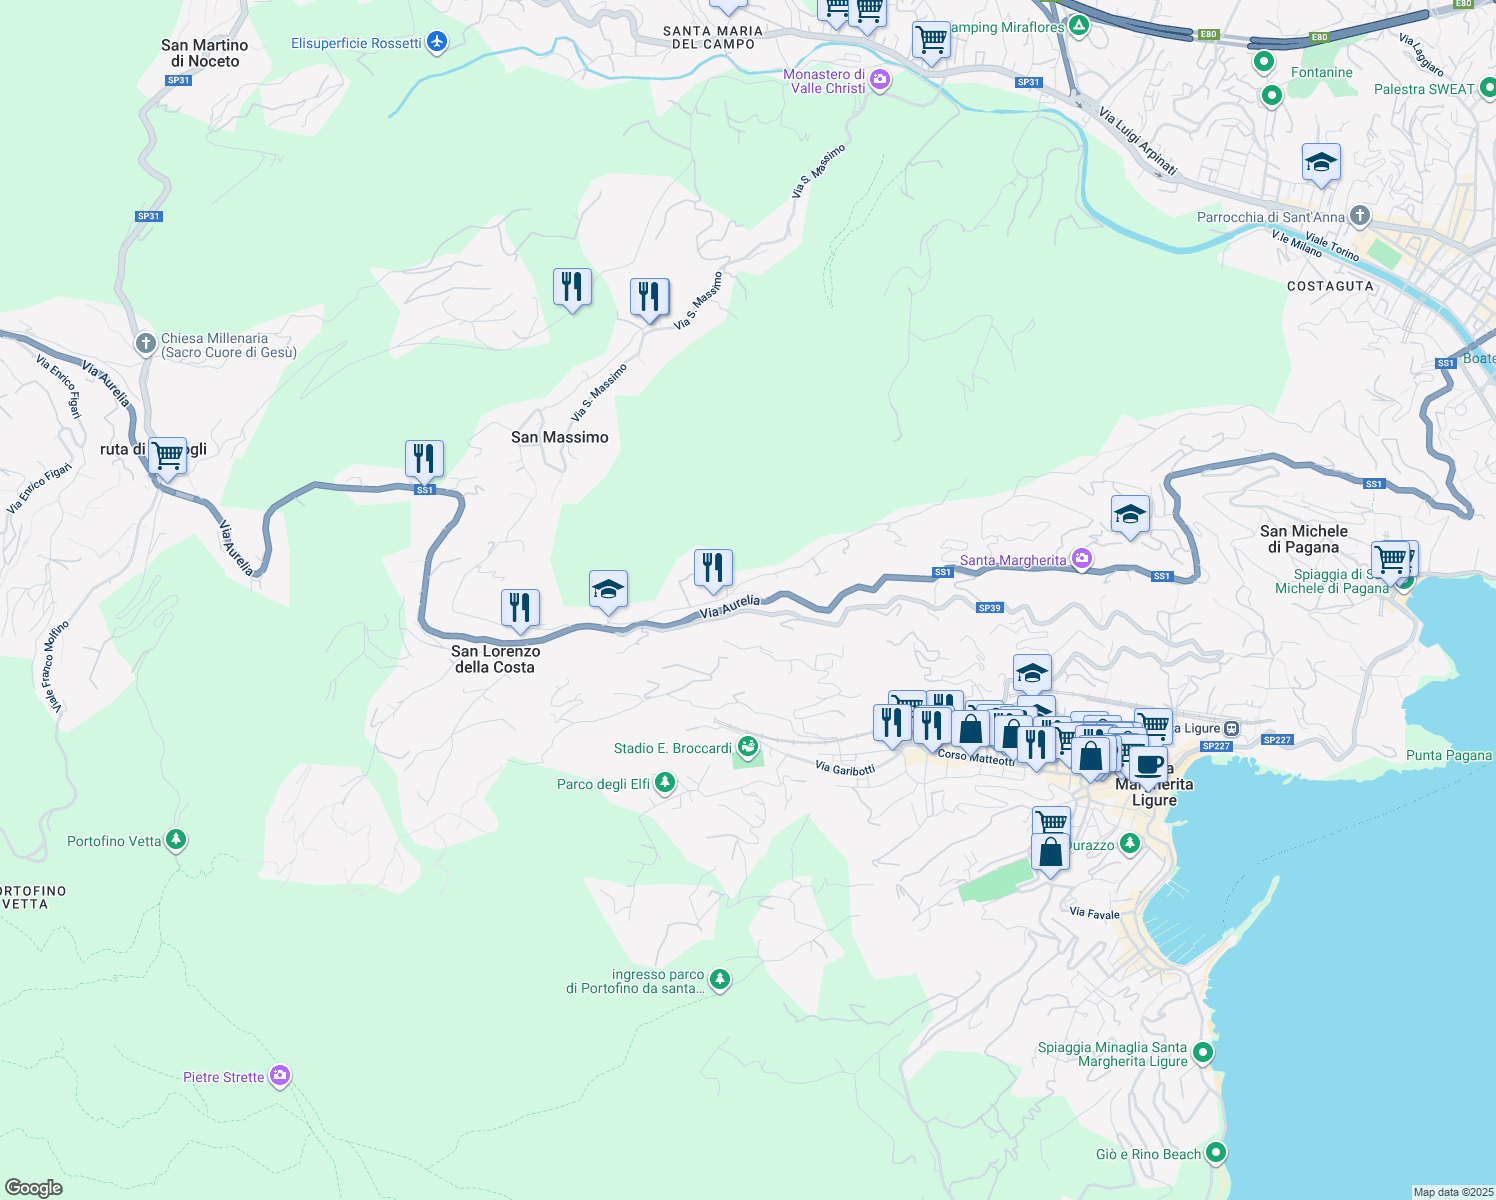This screenshot has width=1496, height=1200.
Task: Select the church icon at Parrocchia di Sant'Anna
Action: coord(1359,216)
